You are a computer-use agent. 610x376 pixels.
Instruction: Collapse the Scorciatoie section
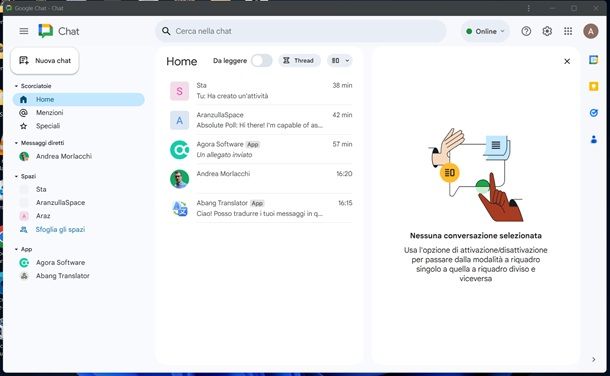click(x=16, y=86)
